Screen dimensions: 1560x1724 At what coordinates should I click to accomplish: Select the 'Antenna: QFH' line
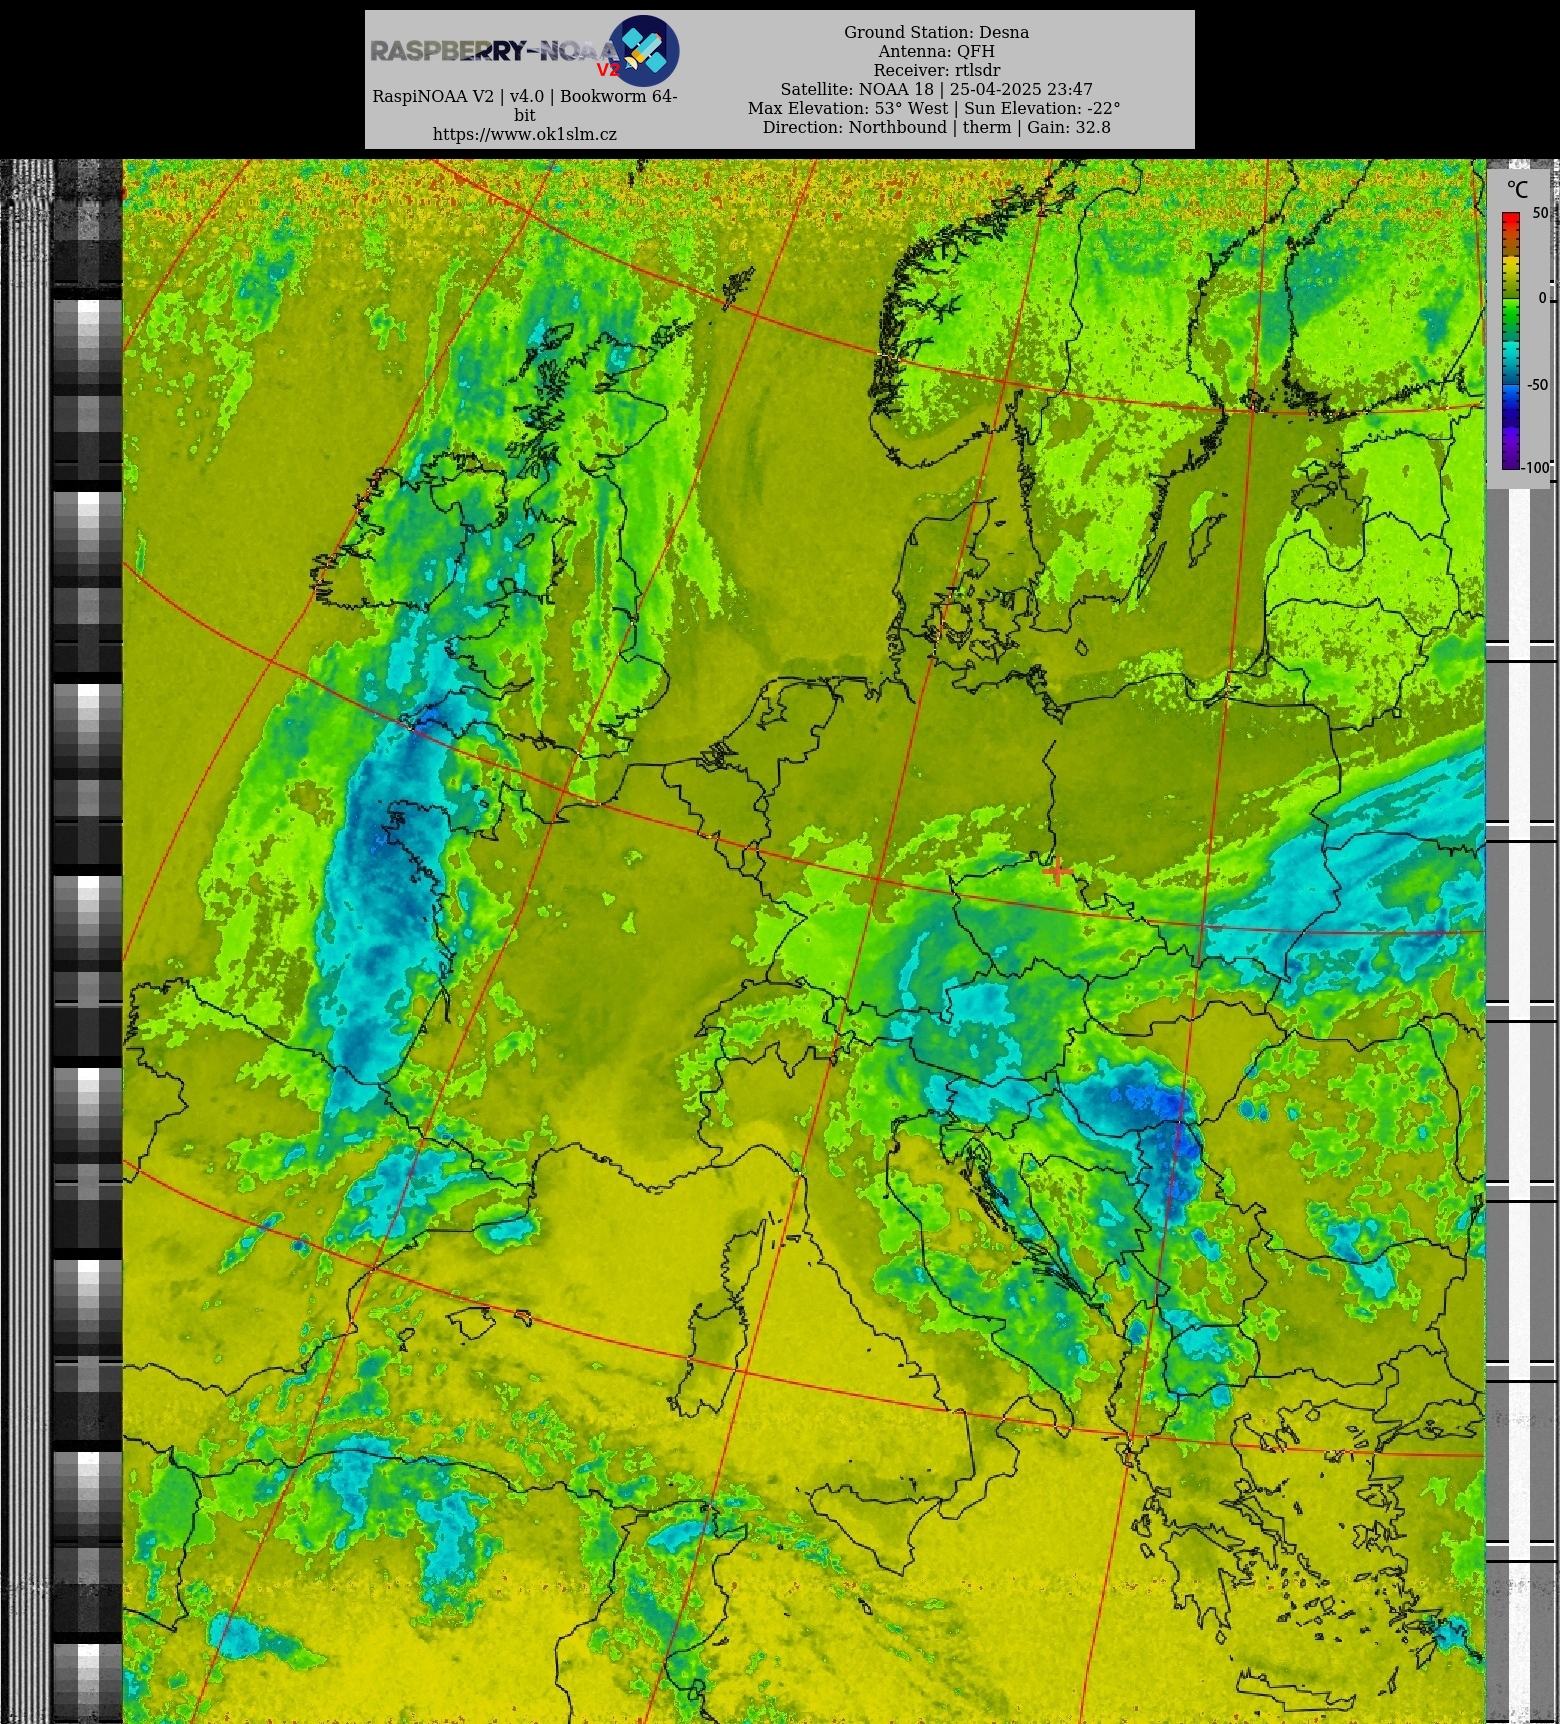click(936, 51)
